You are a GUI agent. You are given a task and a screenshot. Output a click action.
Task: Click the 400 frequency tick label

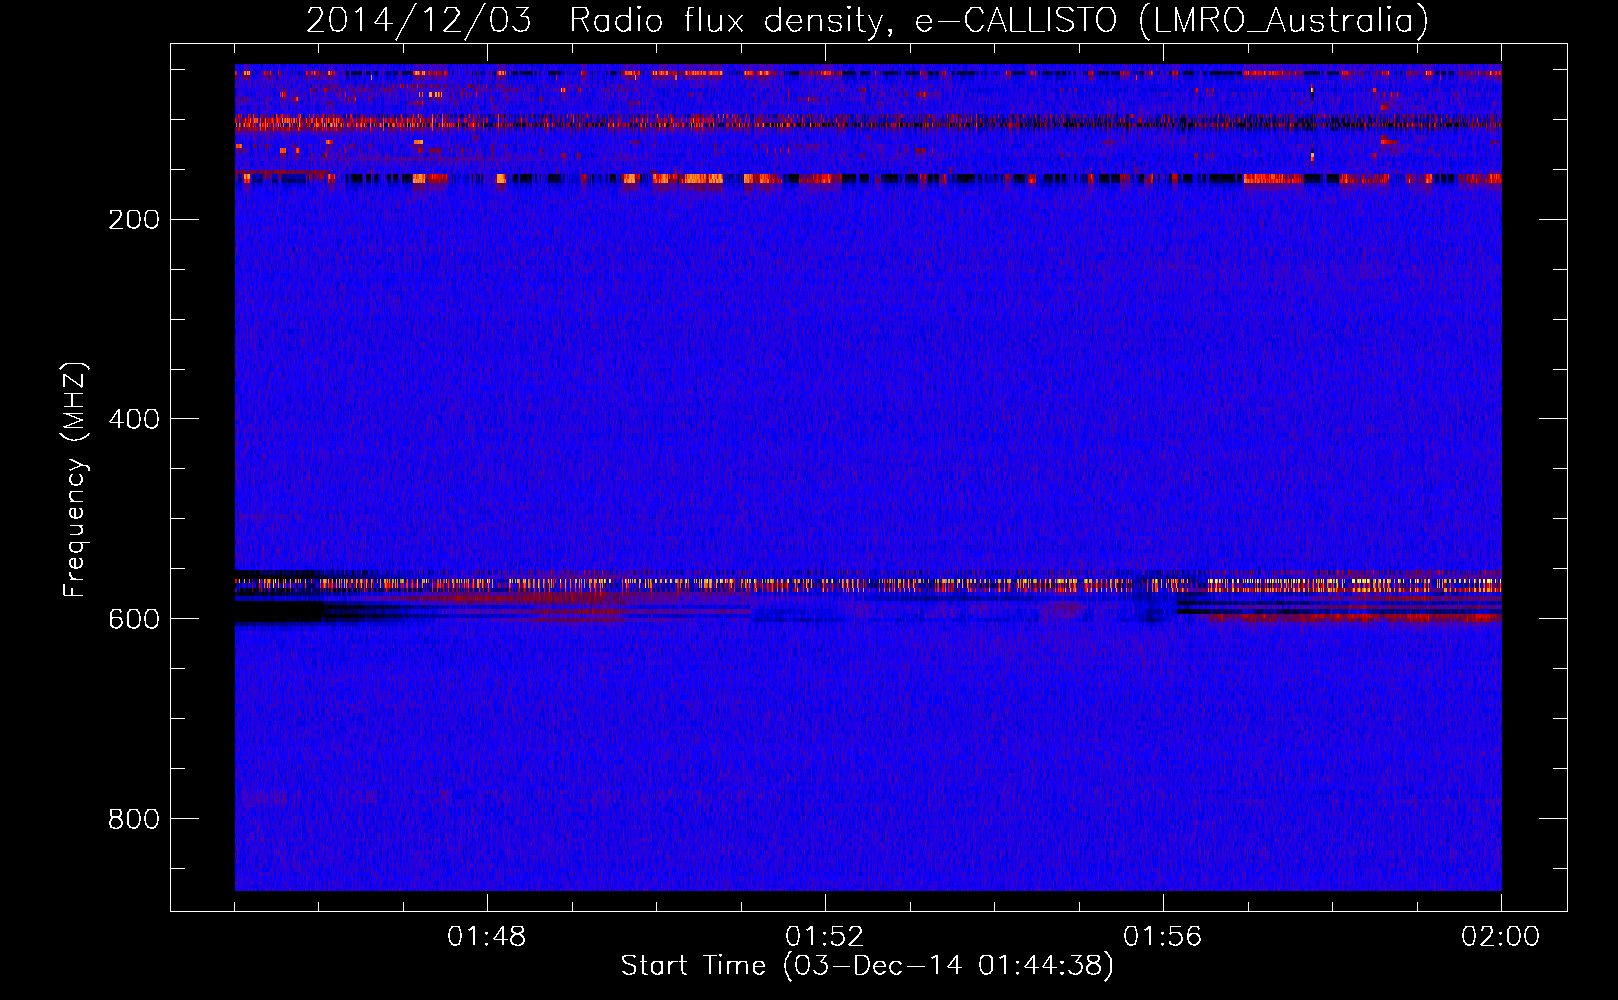134,419
